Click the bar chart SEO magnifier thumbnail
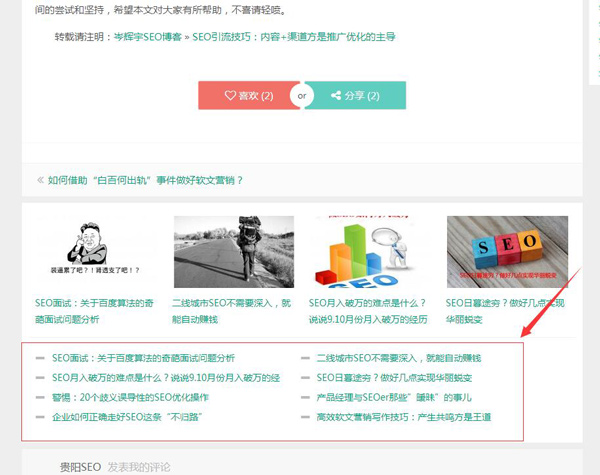 coord(370,252)
